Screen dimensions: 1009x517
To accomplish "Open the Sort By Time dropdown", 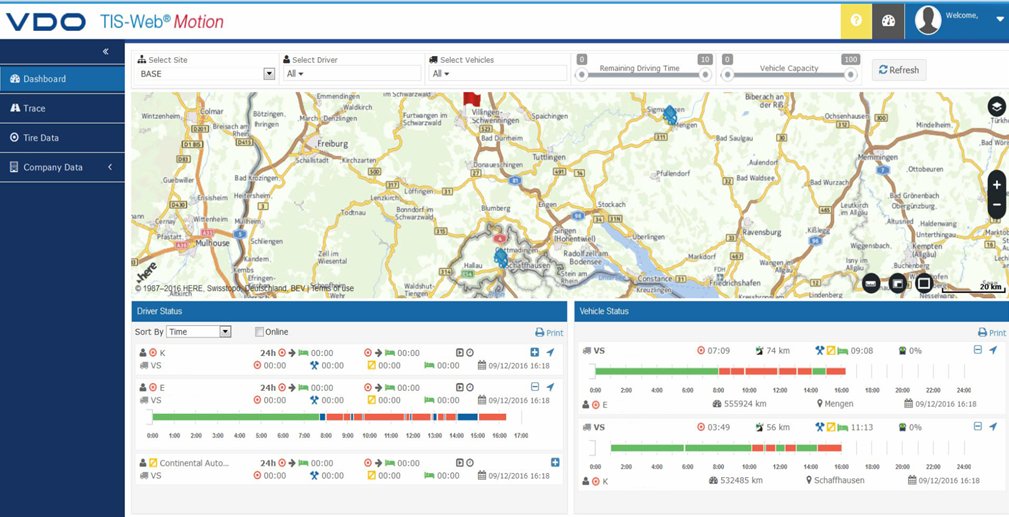I will pos(198,332).
